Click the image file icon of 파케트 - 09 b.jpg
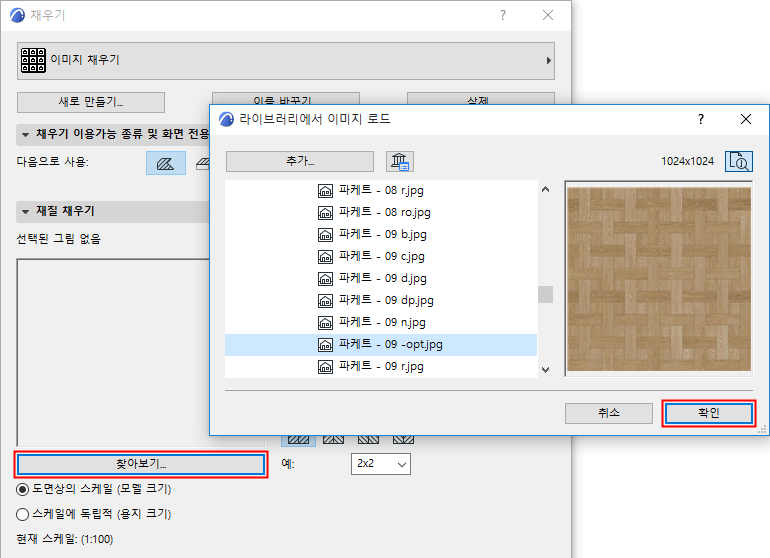 [325, 235]
